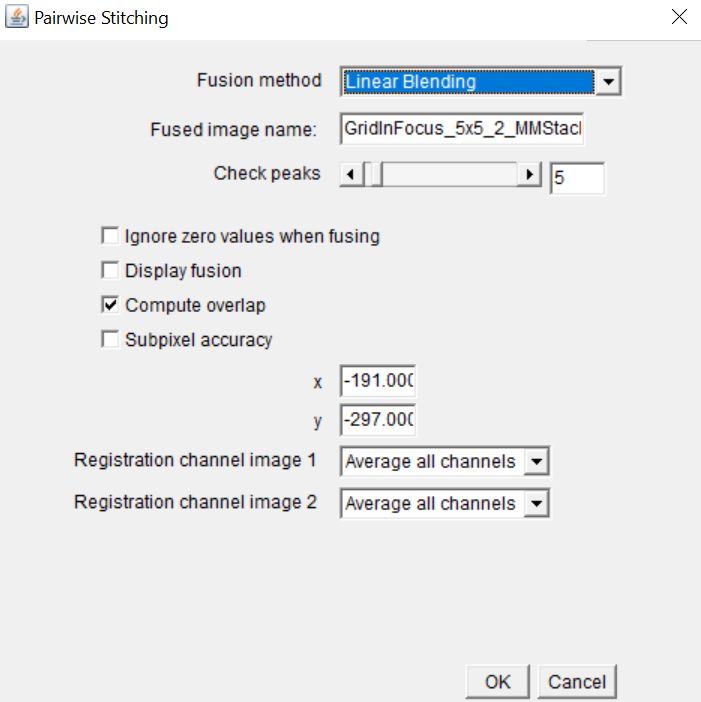
Task: Expand Registration channel image 1 dropdown
Action: pos(537,462)
